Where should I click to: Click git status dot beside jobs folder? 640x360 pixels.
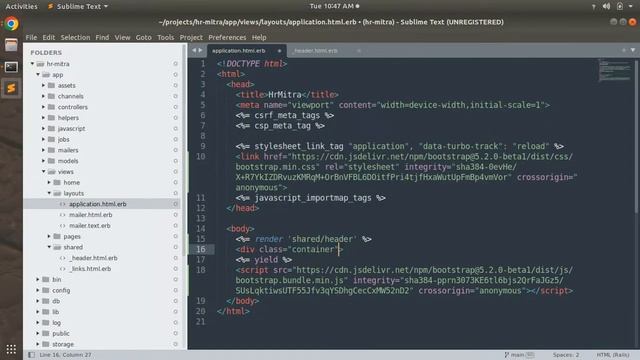[175, 139]
